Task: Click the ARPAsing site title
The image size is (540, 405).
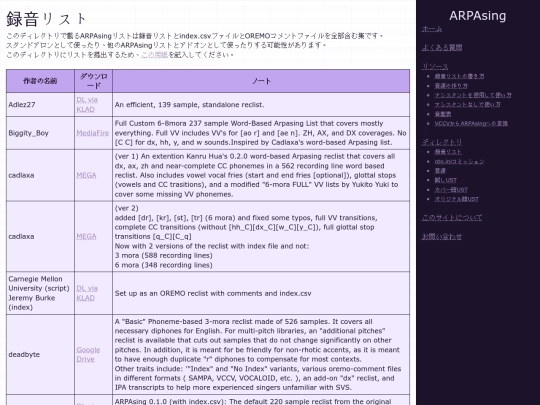Action: [477, 15]
